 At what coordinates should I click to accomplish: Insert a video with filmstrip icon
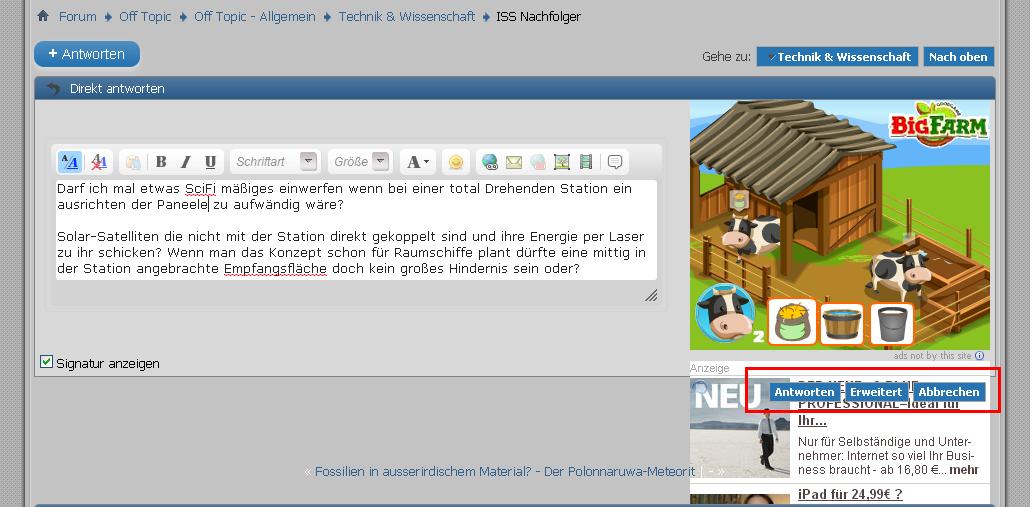pos(586,162)
